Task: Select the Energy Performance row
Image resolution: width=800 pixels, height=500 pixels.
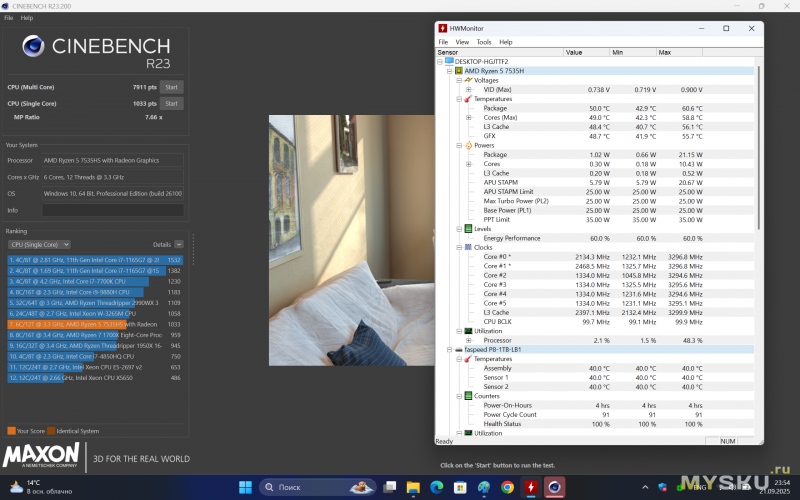Action: [594, 238]
